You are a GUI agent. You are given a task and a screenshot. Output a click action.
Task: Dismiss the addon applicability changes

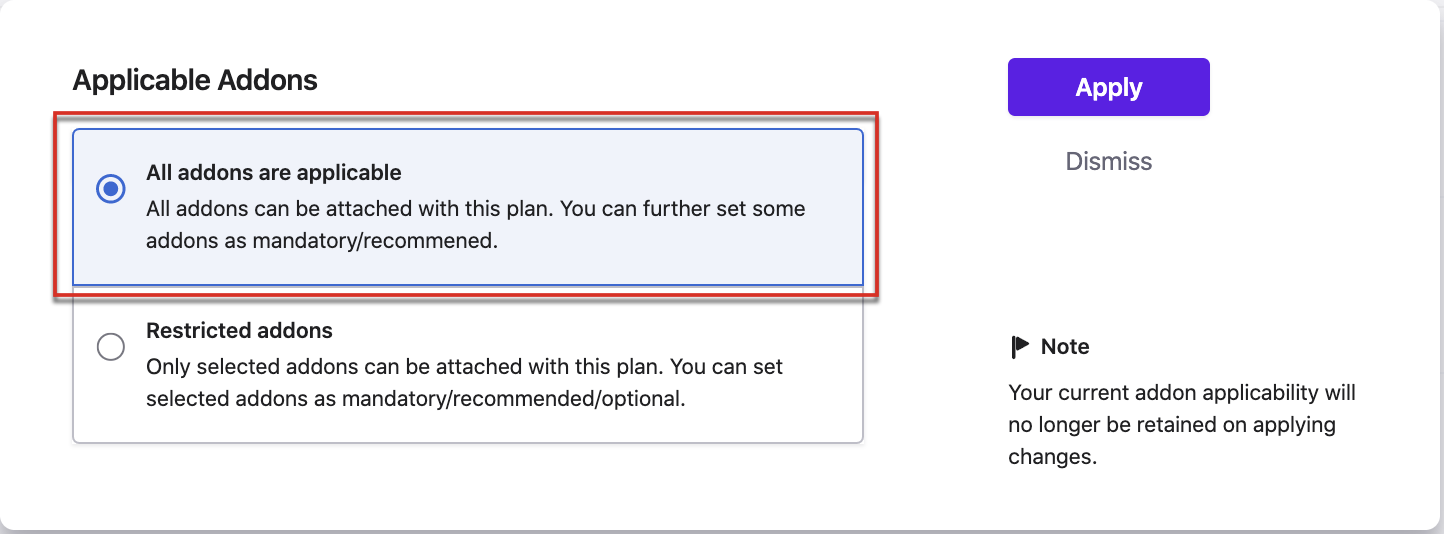(x=1108, y=161)
